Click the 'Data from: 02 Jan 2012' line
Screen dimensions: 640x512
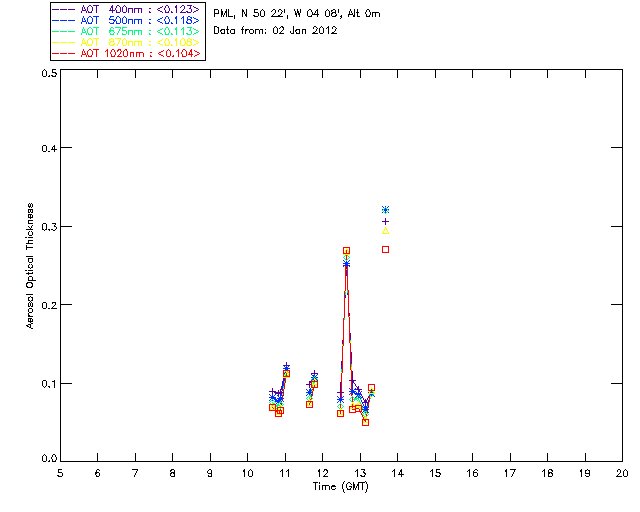tap(275, 30)
